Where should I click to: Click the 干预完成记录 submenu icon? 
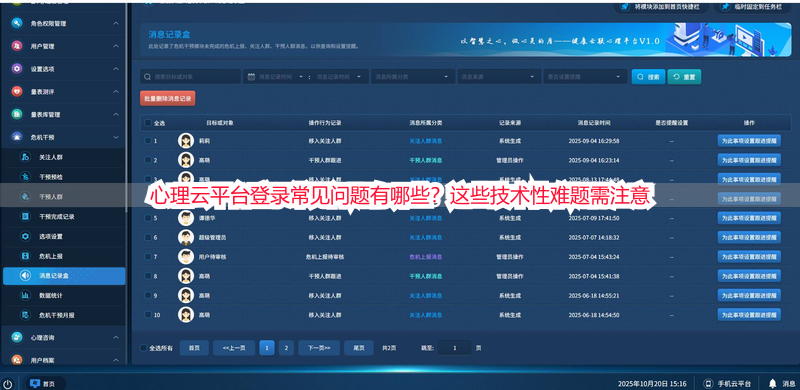25,216
